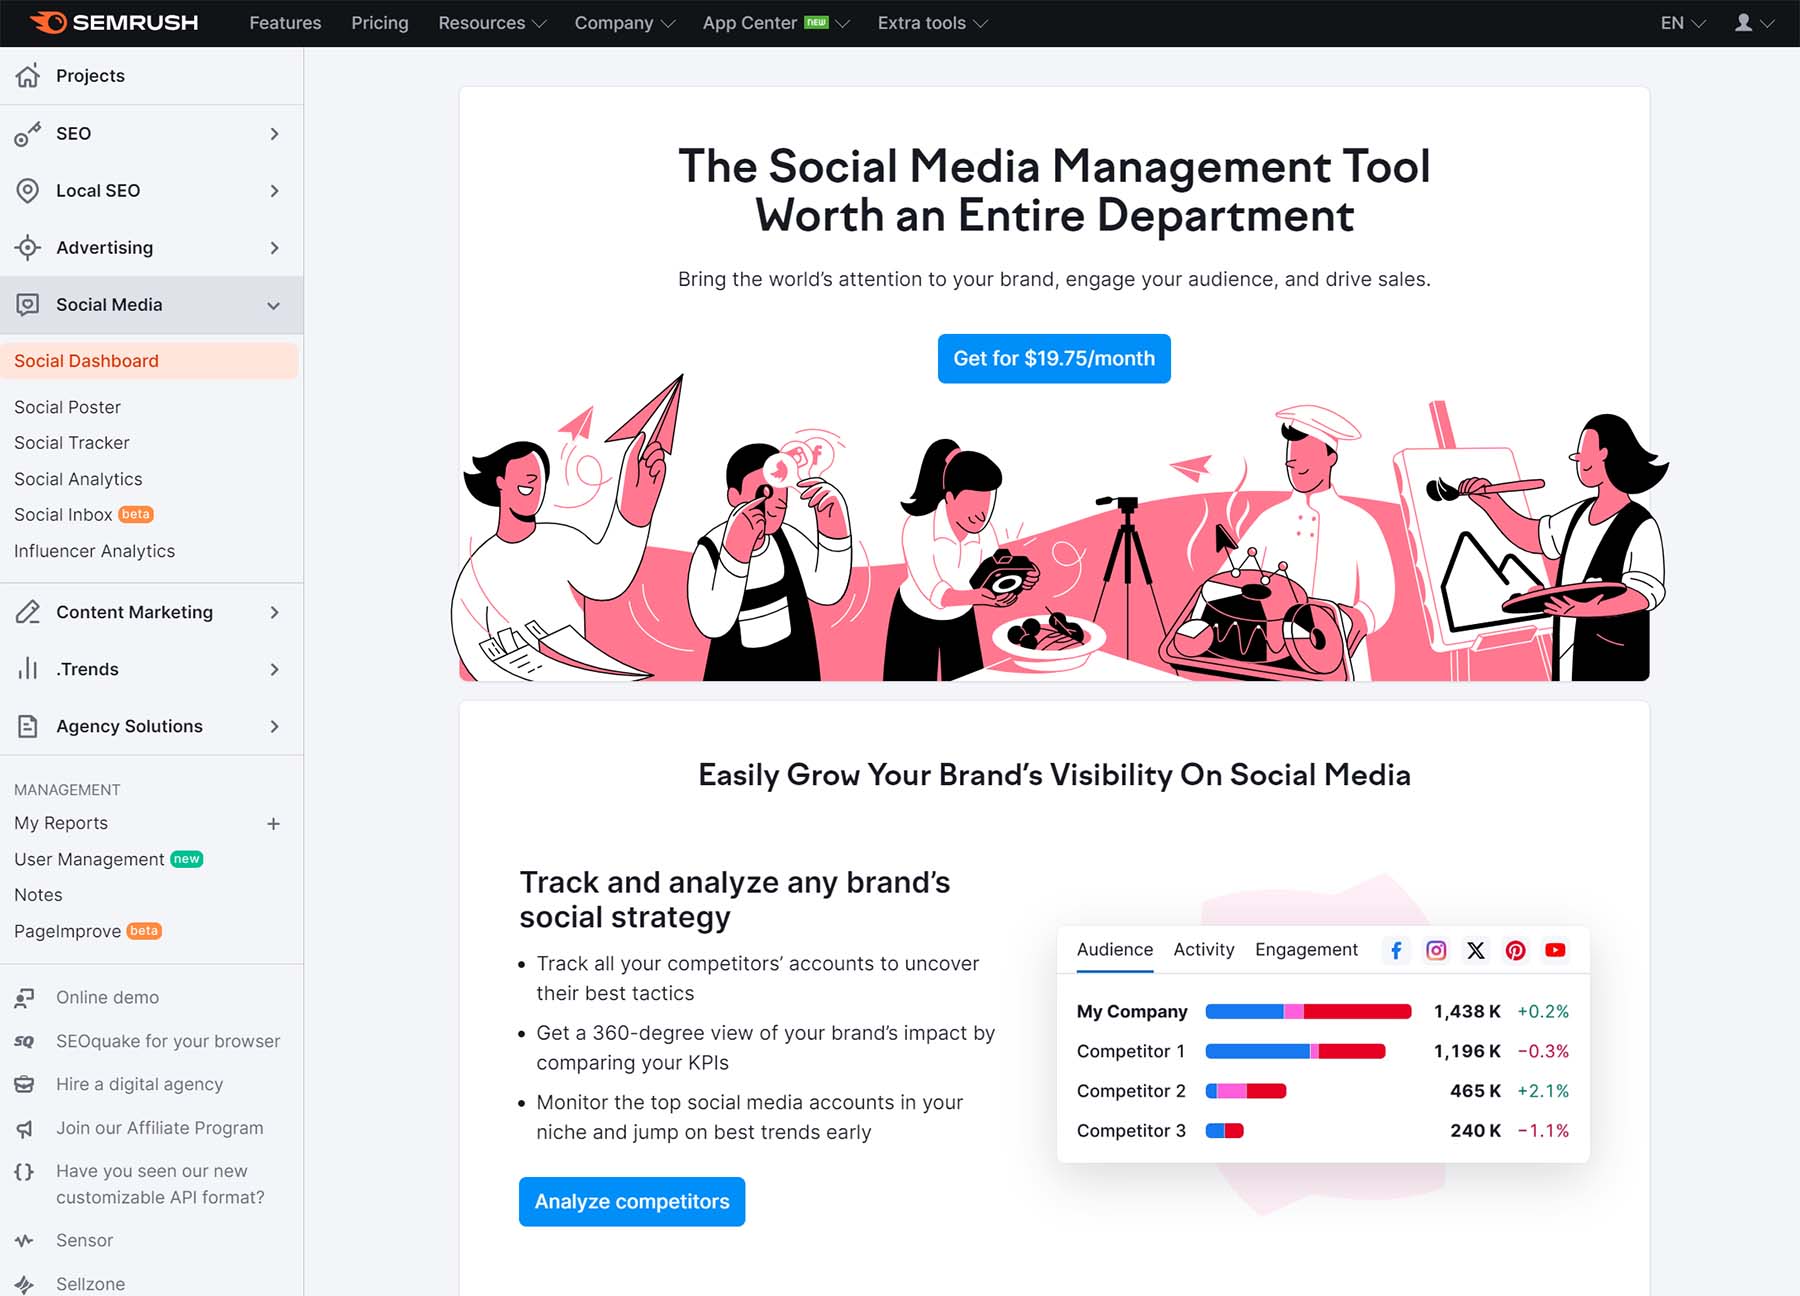Collapse the Social Media section chevron
This screenshot has width=1800, height=1296.
coord(273,305)
